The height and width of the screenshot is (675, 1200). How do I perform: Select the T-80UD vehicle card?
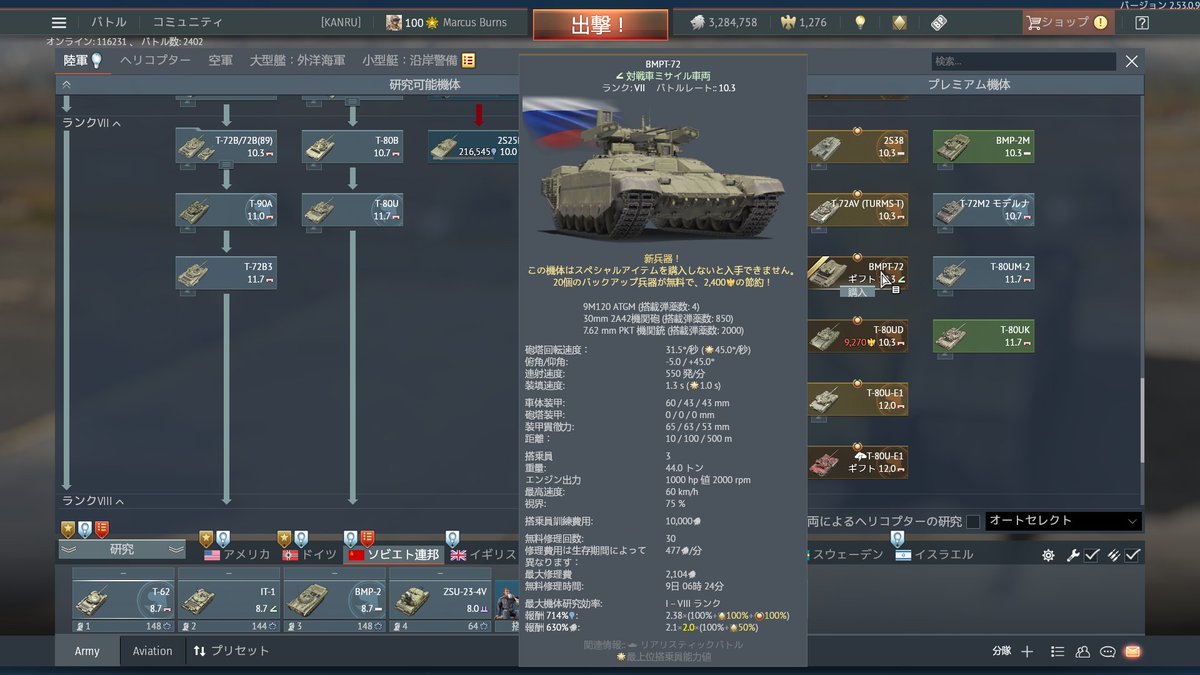858,335
